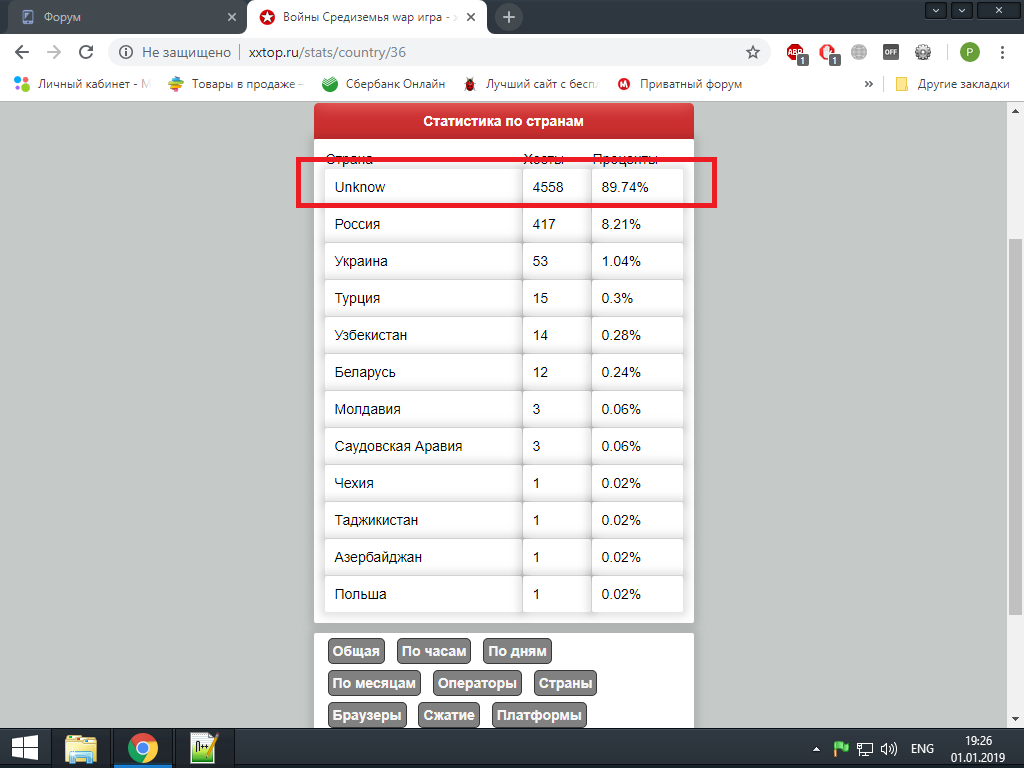Bookmark this page with the star icon
Screen dimensions: 1024x768
753,52
